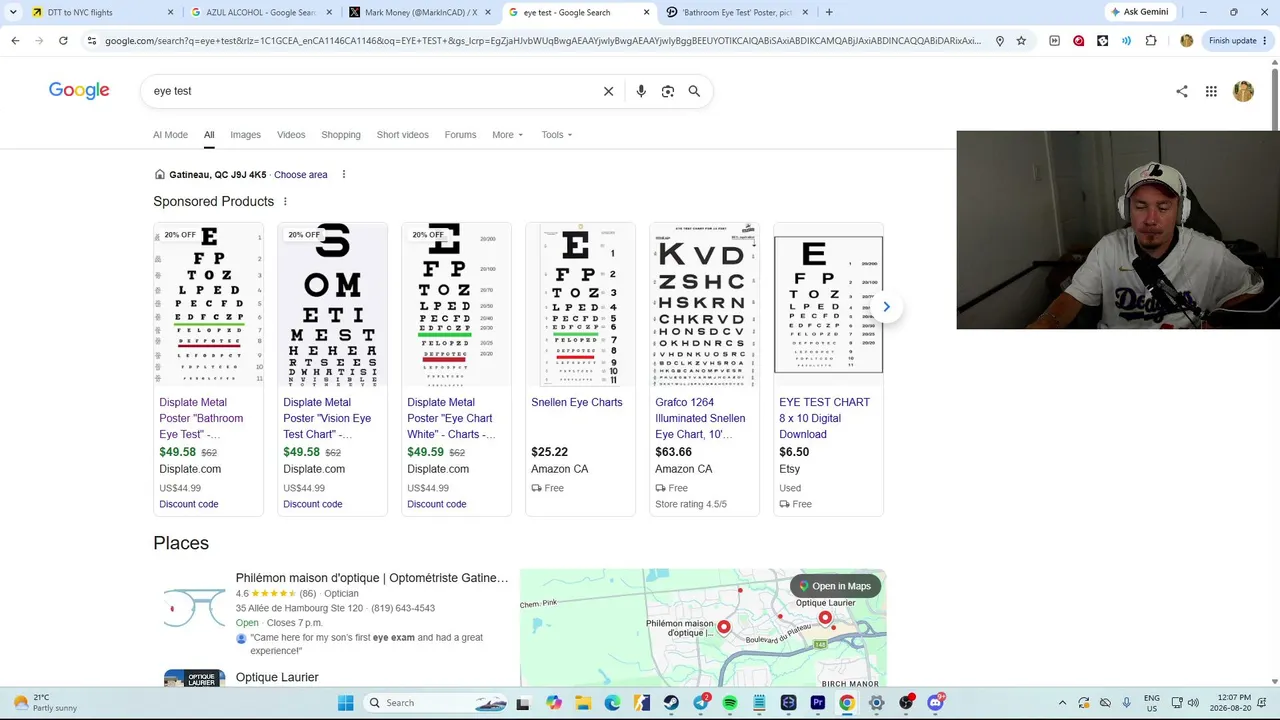This screenshot has width=1280, height=720.
Task: Open the Short videos results tab
Action: click(402, 135)
